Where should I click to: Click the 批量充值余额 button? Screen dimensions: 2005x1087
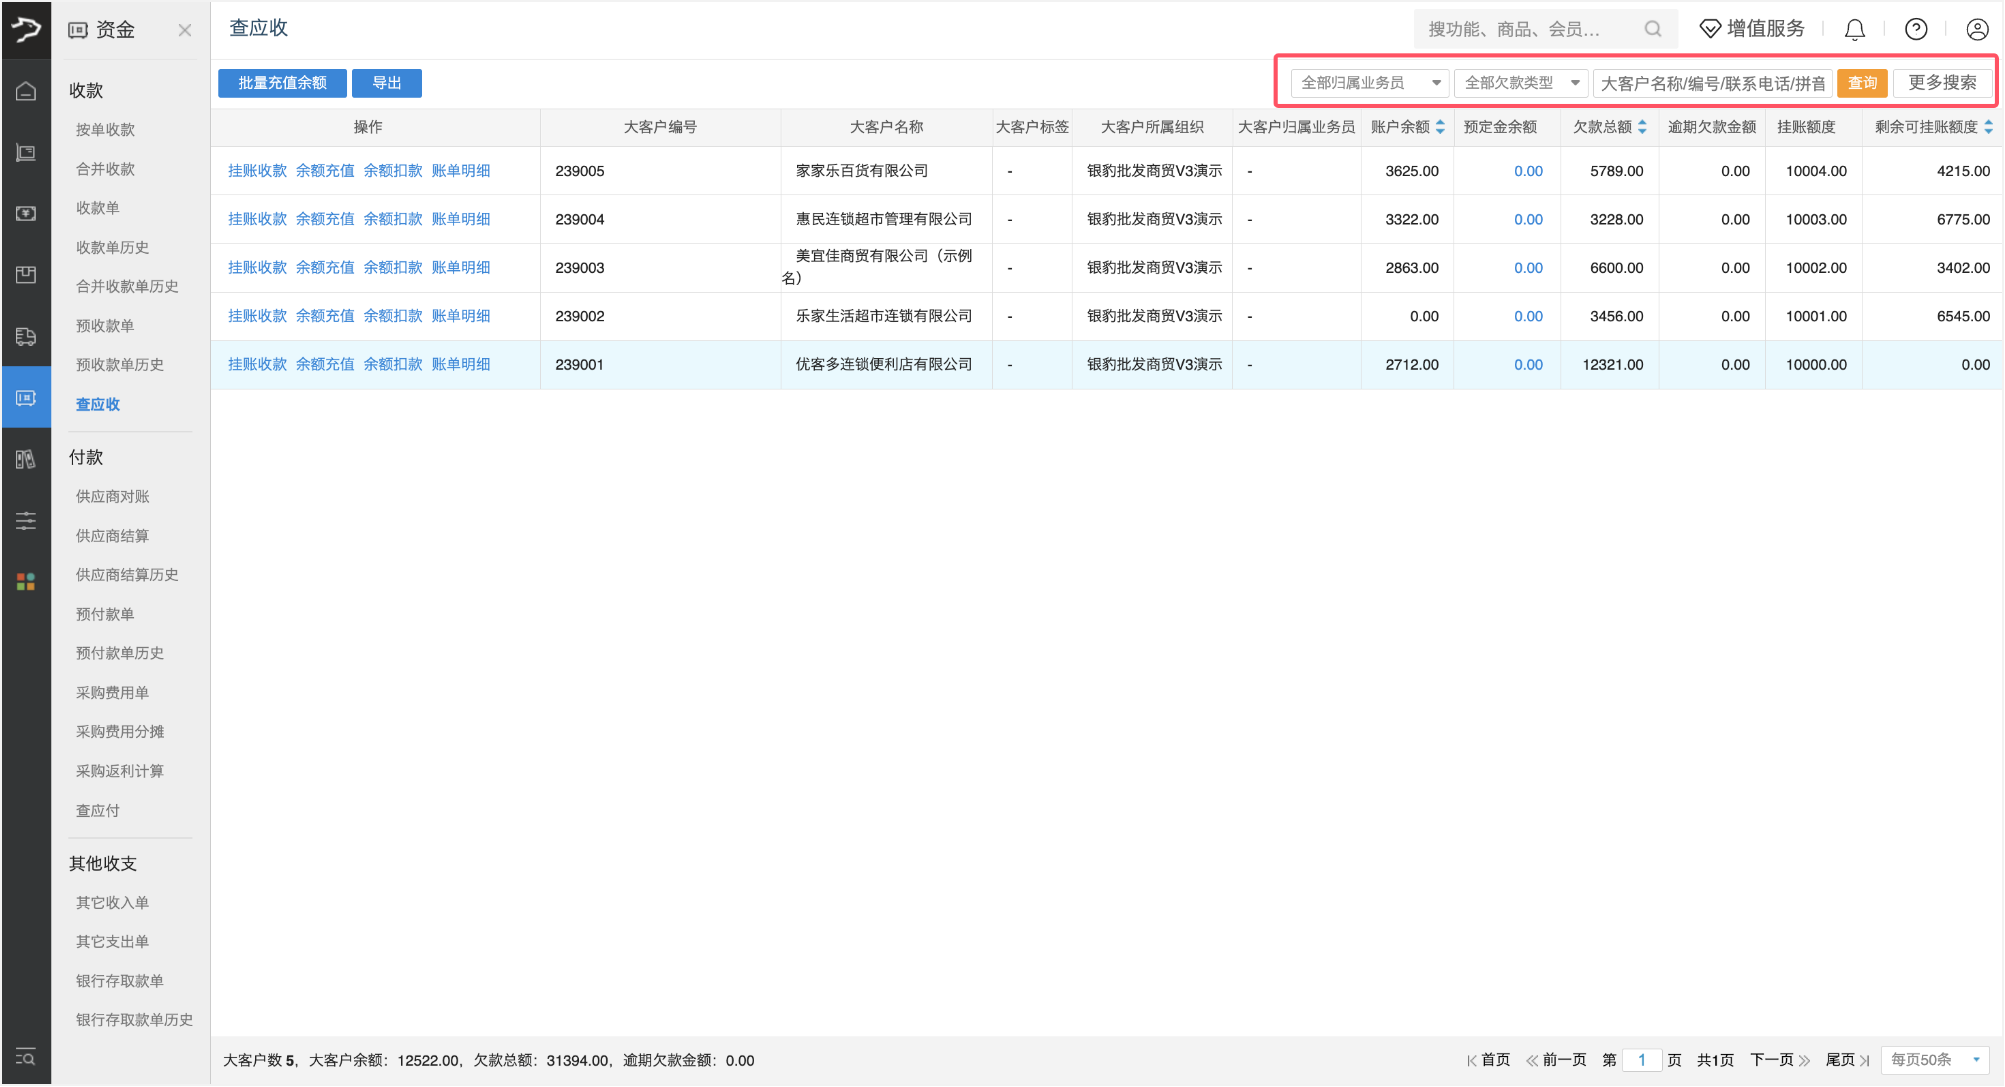pos(282,83)
